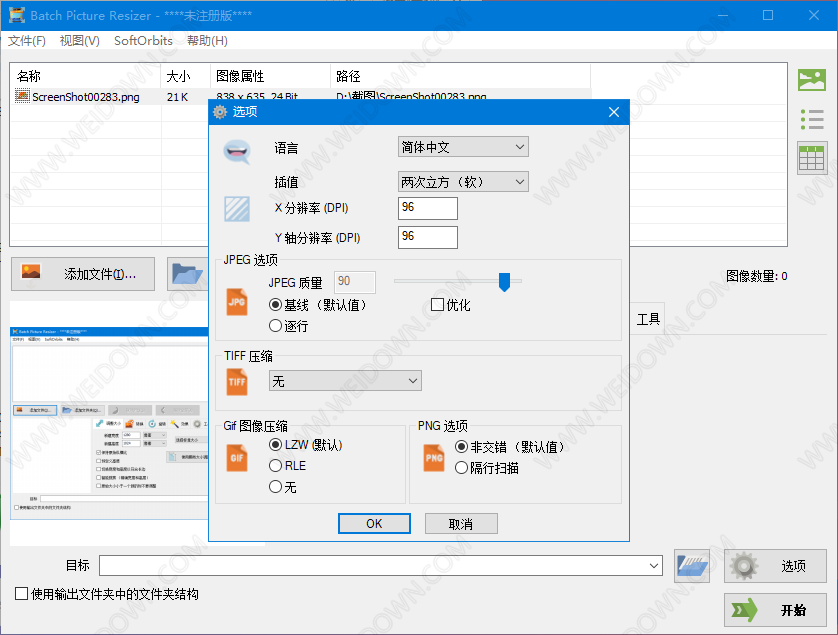Click the options dialog gear icon
Viewport: 838px width, 635px height.
220,112
